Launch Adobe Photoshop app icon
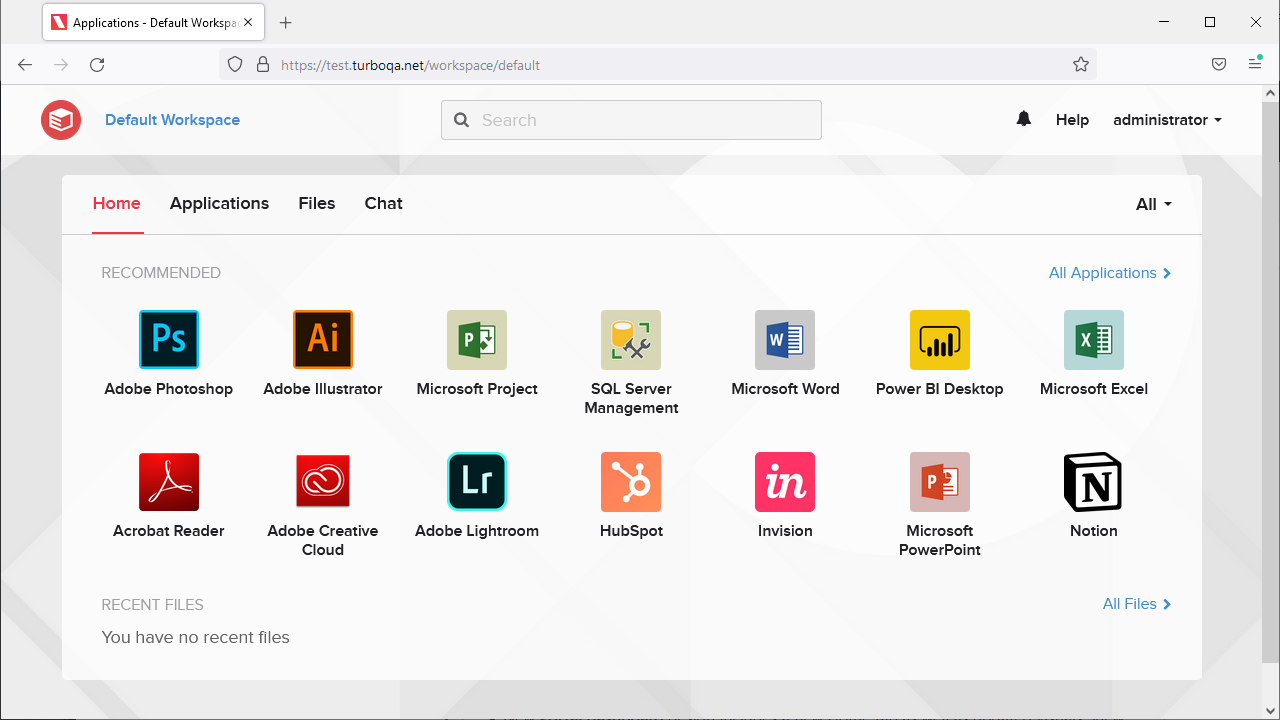Viewport: 1280px width, 720px height. pyautogui.click(x=168, y=340)
